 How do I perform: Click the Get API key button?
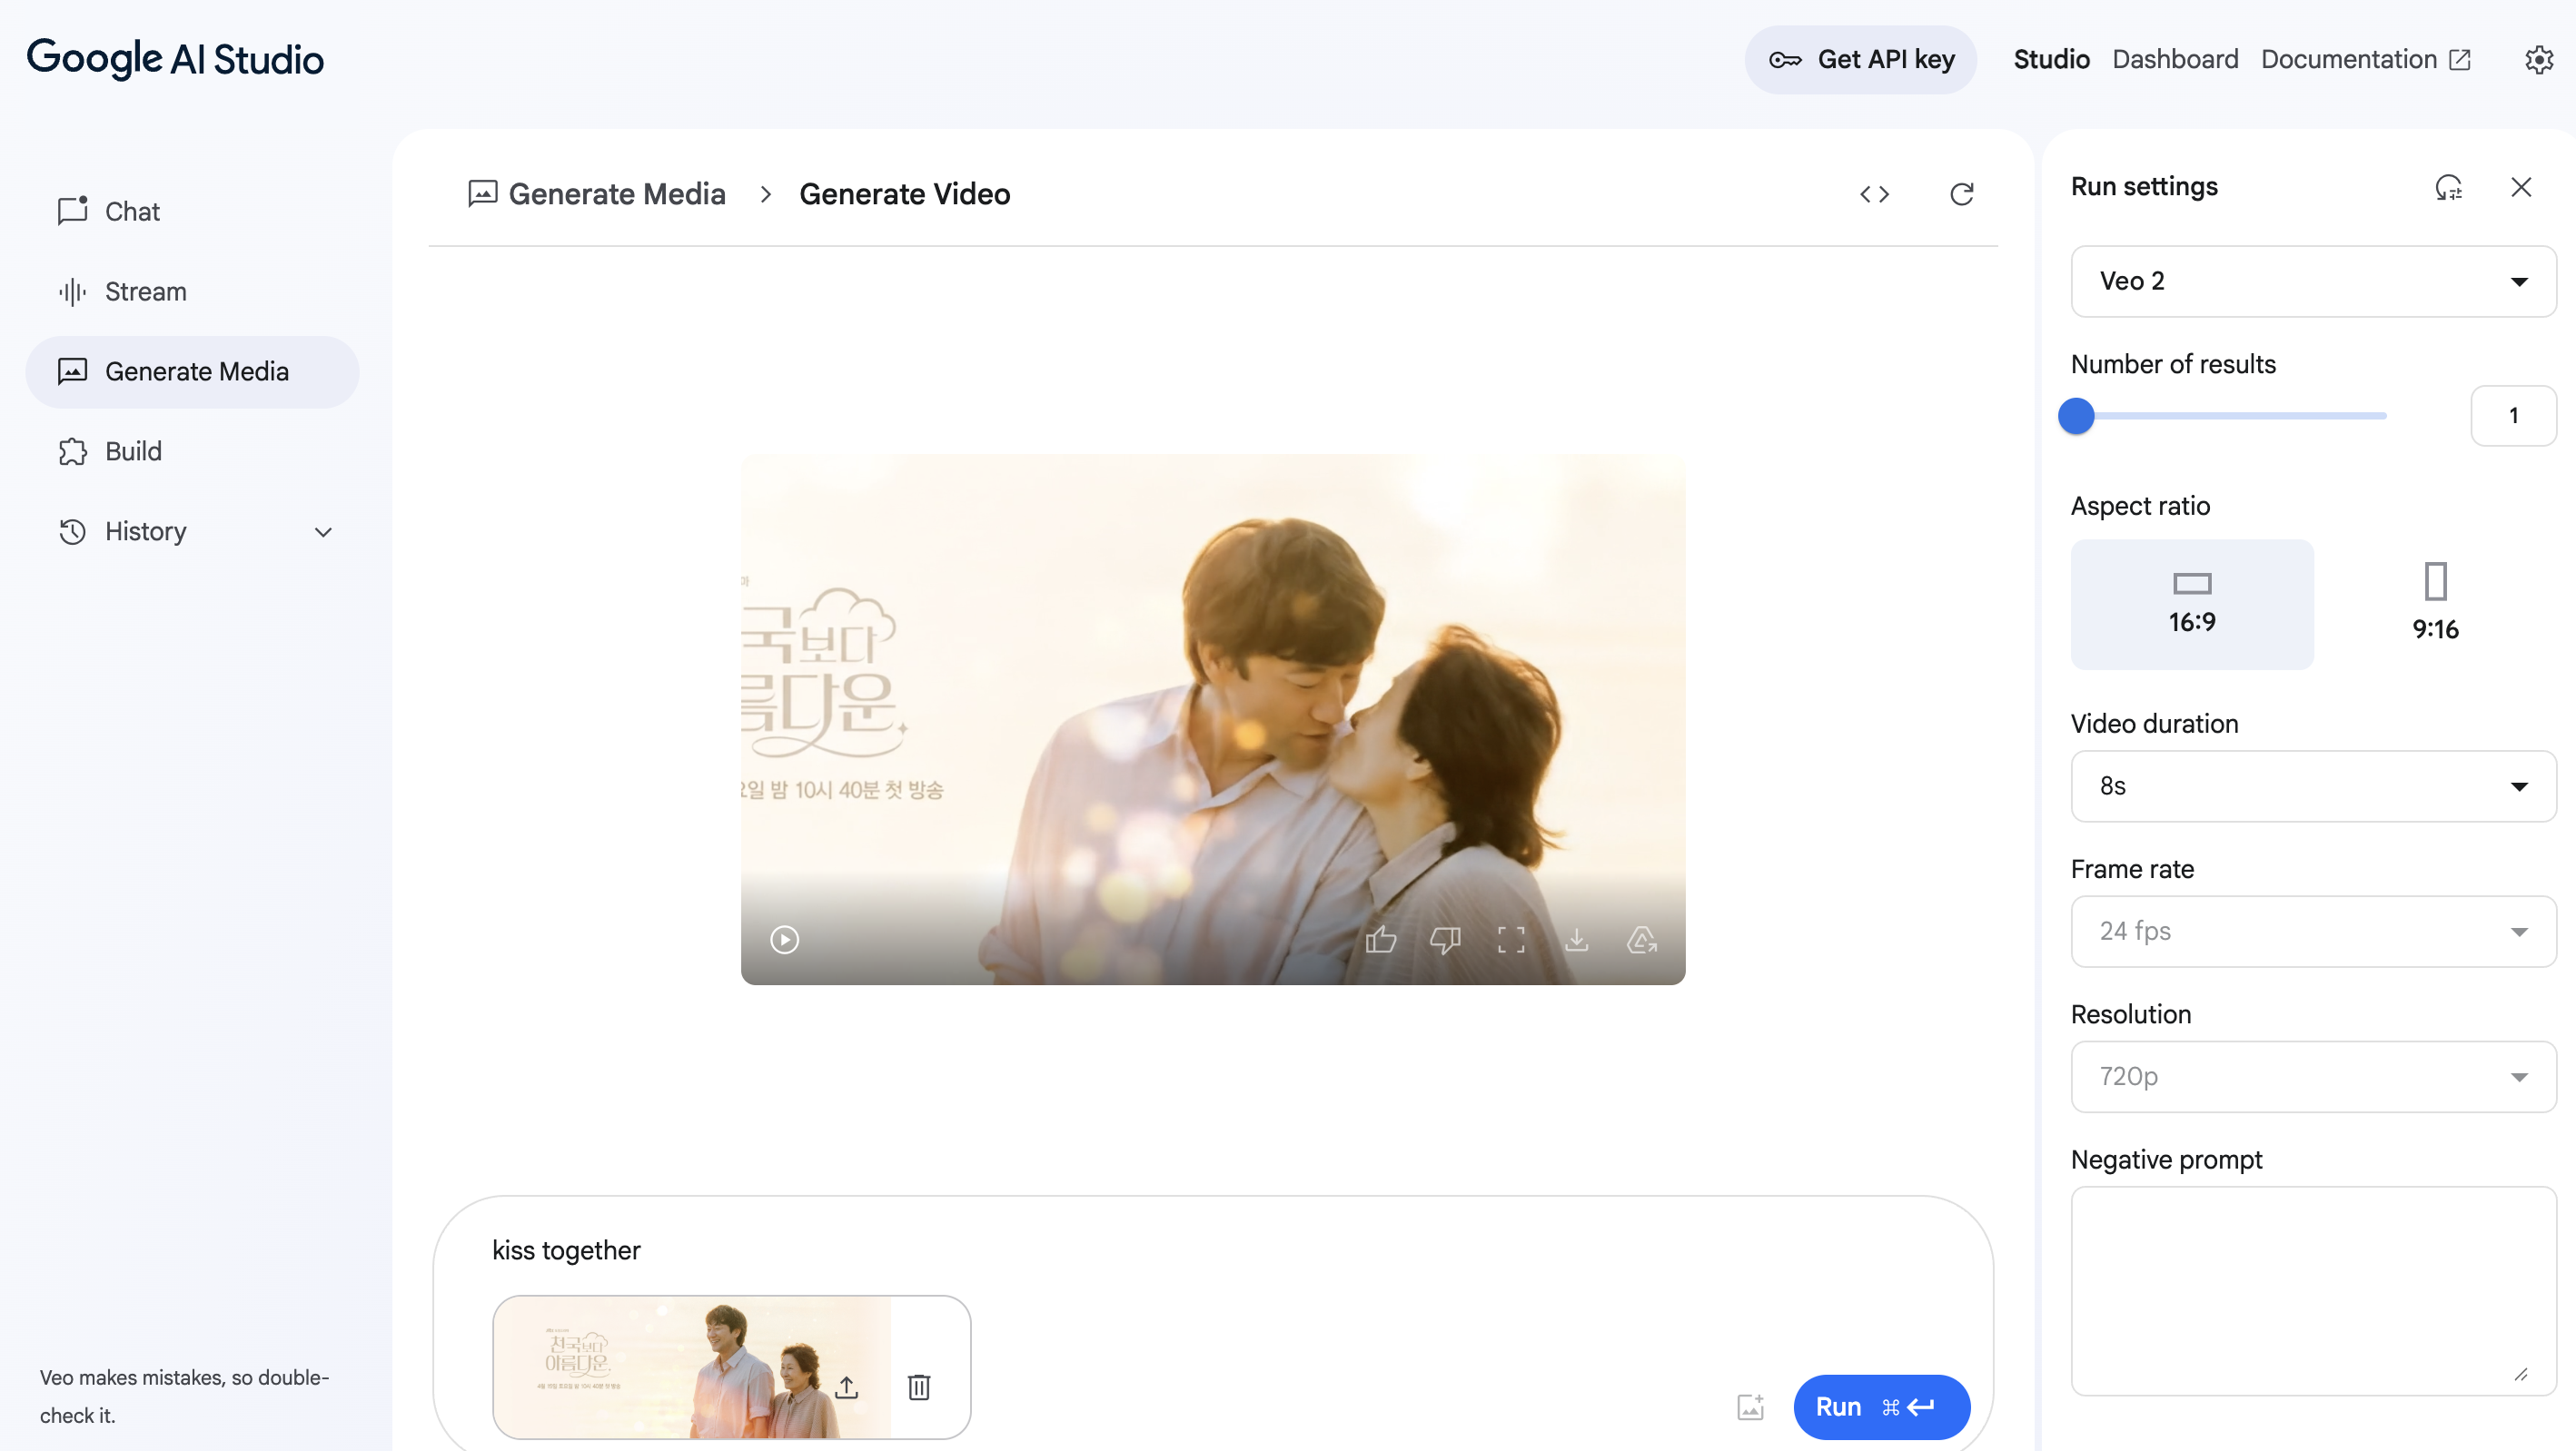(x=1860, y=59)
